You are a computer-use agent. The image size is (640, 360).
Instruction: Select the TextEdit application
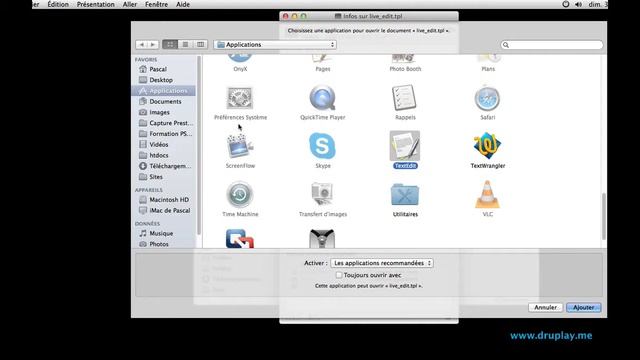click(404, 146)
